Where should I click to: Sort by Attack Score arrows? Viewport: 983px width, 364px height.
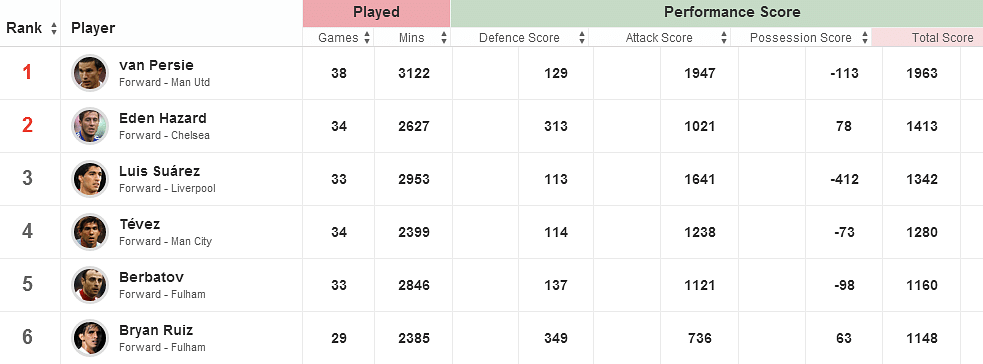[x=725, y=38]
